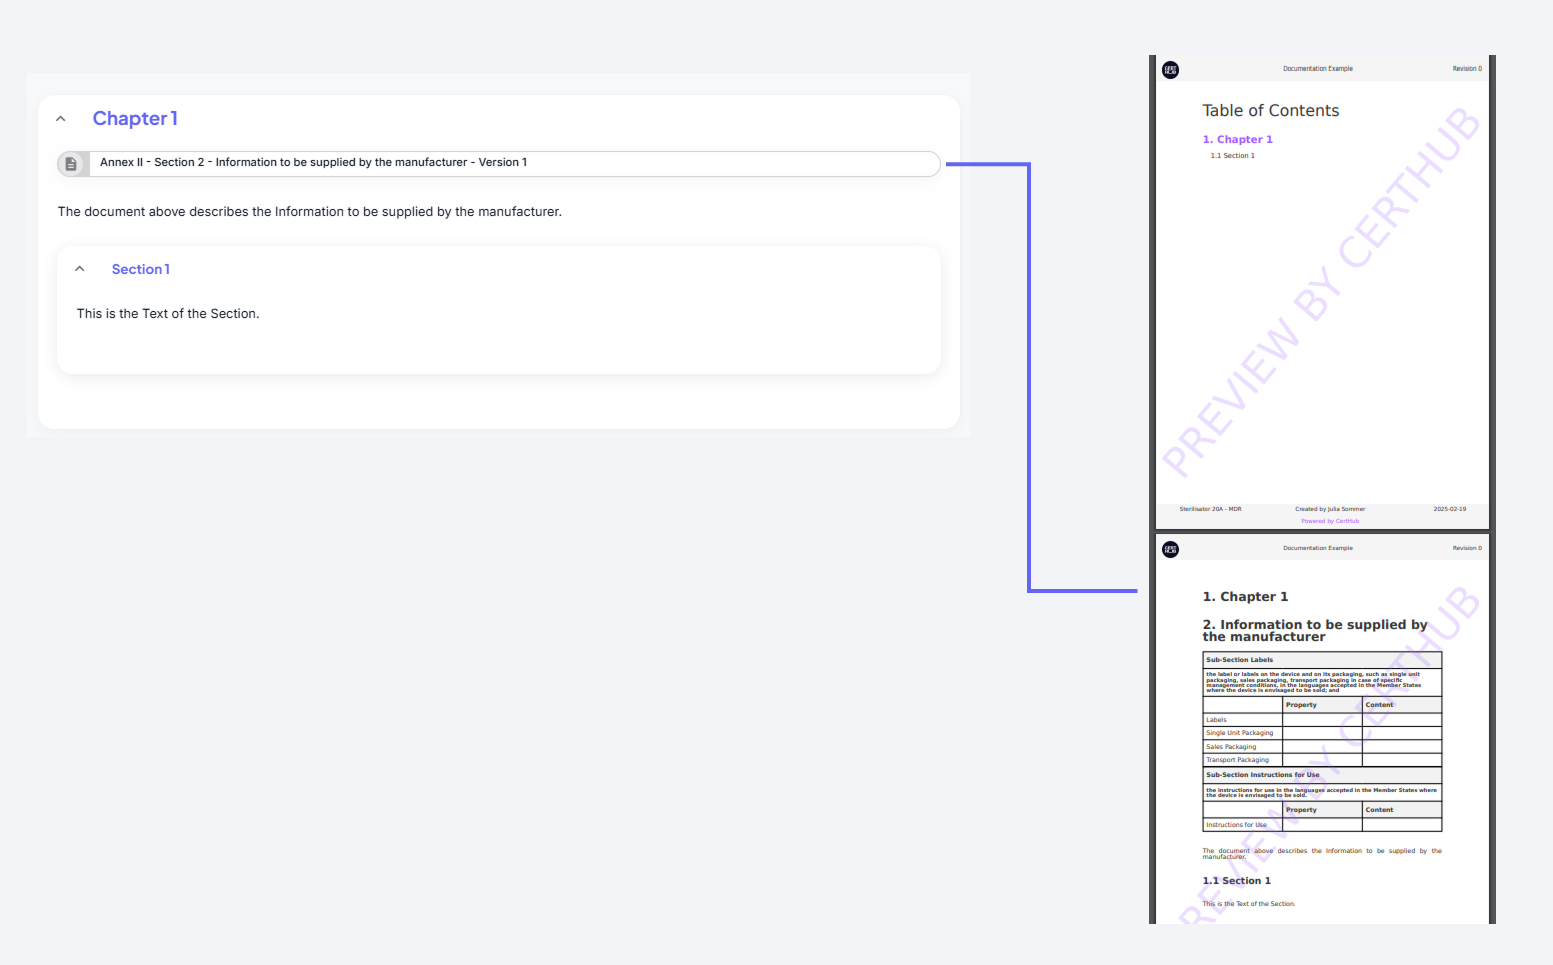
Task: Open the '1.1 Section 1' Table of Contents entry
Action: tap(1232, 155)
